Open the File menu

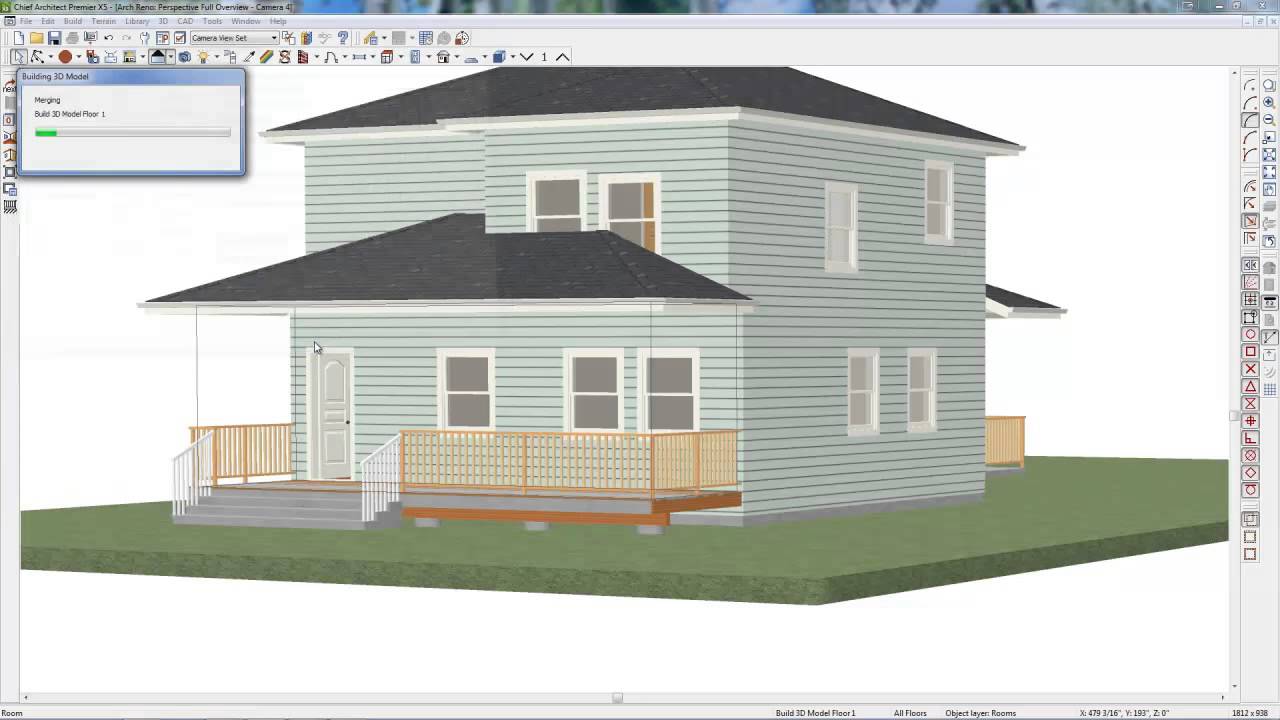(x=26, y=21)
